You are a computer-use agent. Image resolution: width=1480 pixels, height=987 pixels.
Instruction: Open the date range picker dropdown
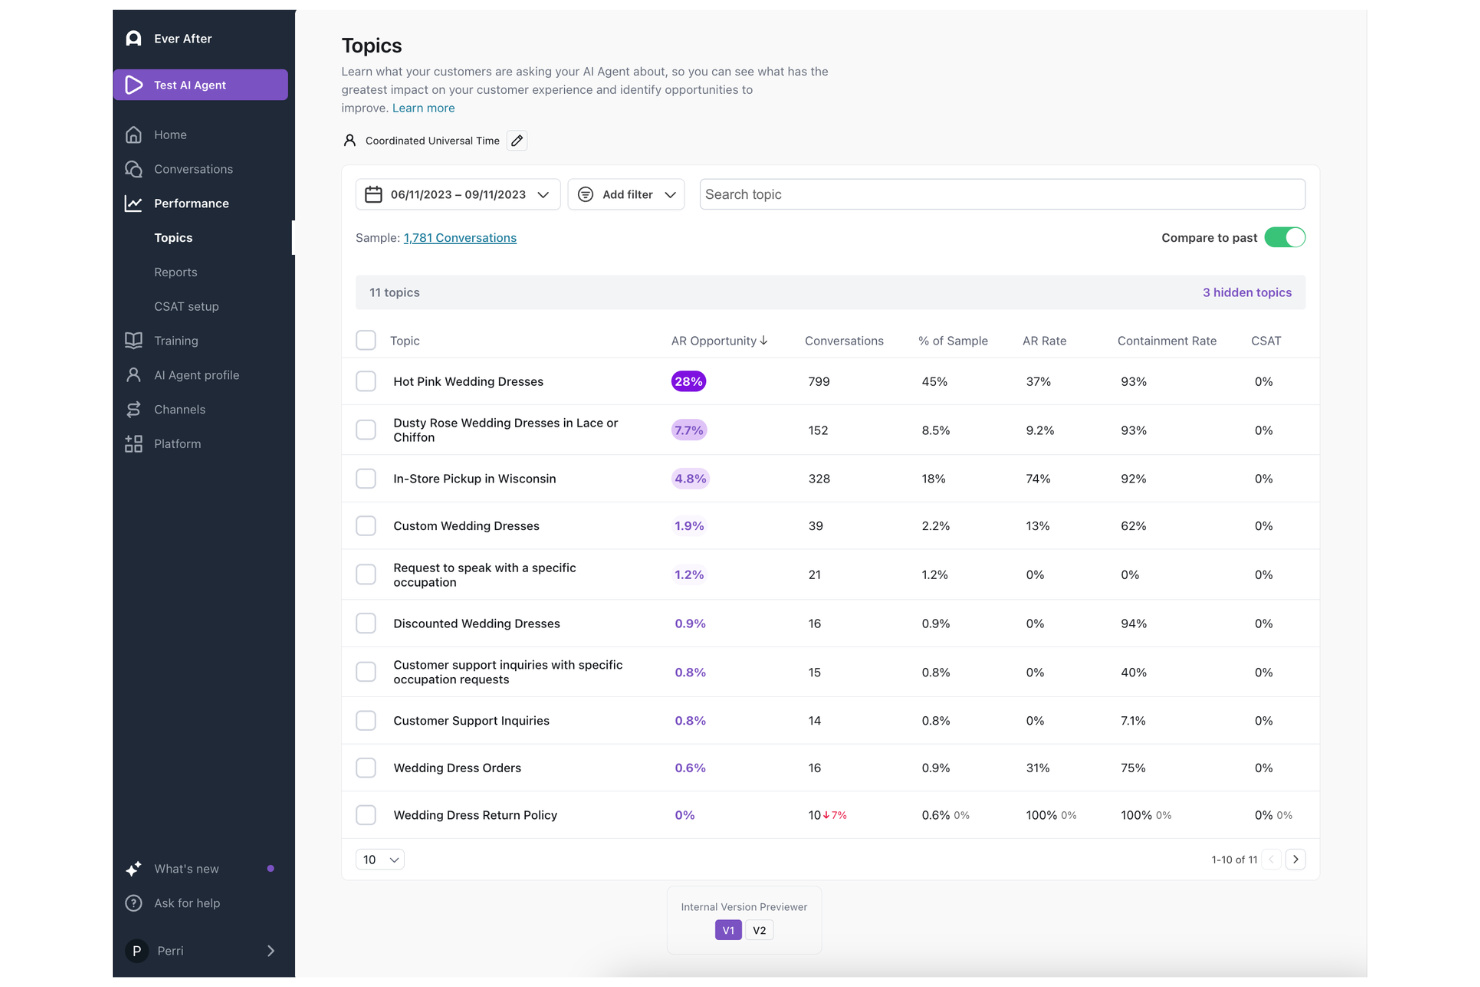point(457,194)
